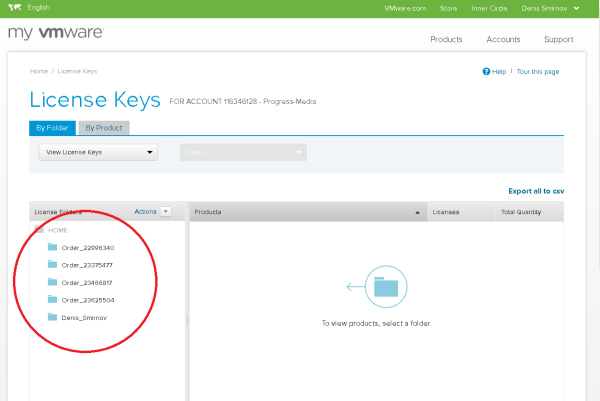Expand the Denis Smirnov account menu arrow
Screen dimensions: 600x401
point(576,8)
